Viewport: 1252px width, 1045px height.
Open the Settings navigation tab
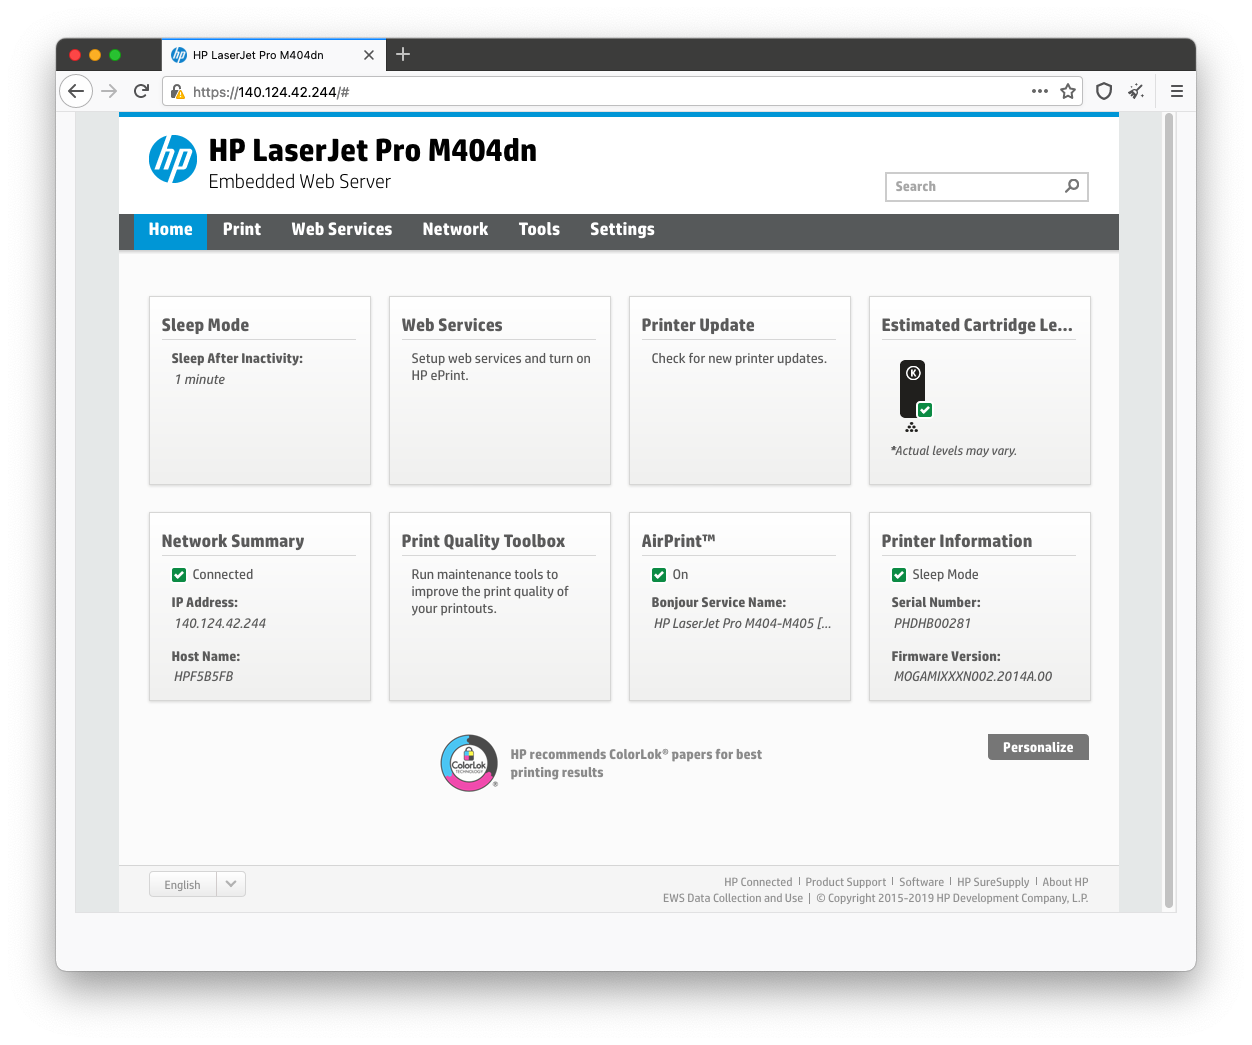tap(622, 230)
